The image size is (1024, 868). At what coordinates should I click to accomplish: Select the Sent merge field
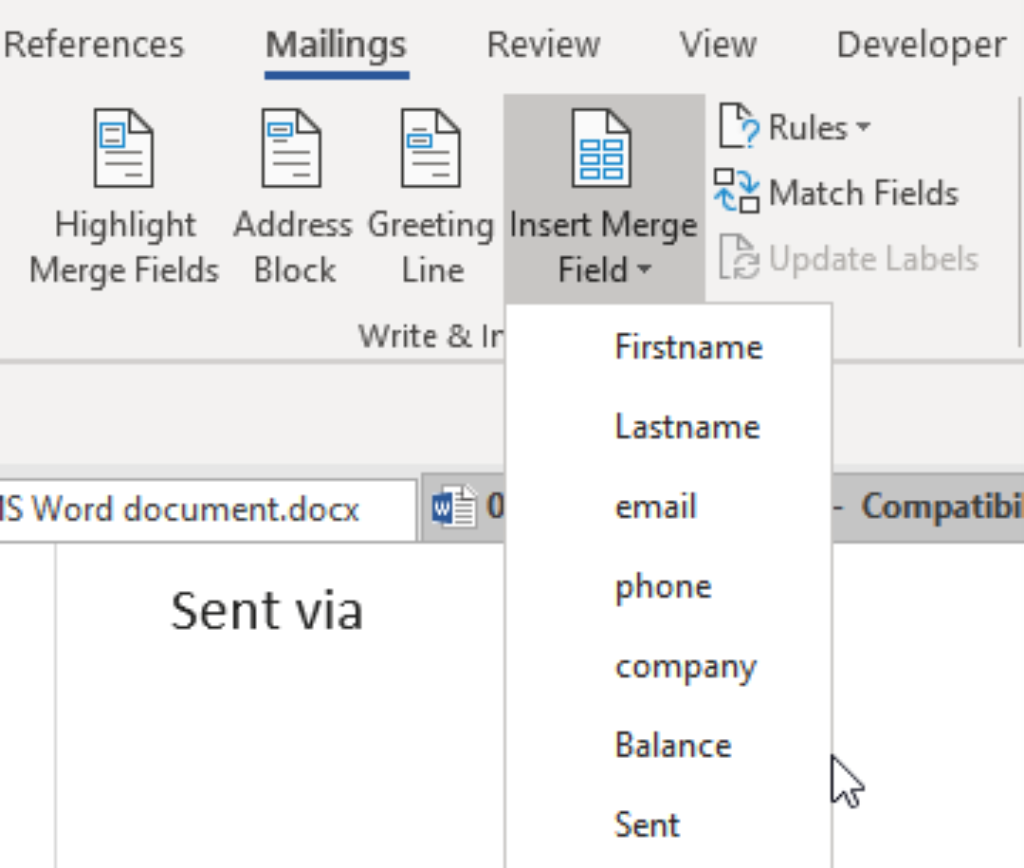click(x=647, y=824)
